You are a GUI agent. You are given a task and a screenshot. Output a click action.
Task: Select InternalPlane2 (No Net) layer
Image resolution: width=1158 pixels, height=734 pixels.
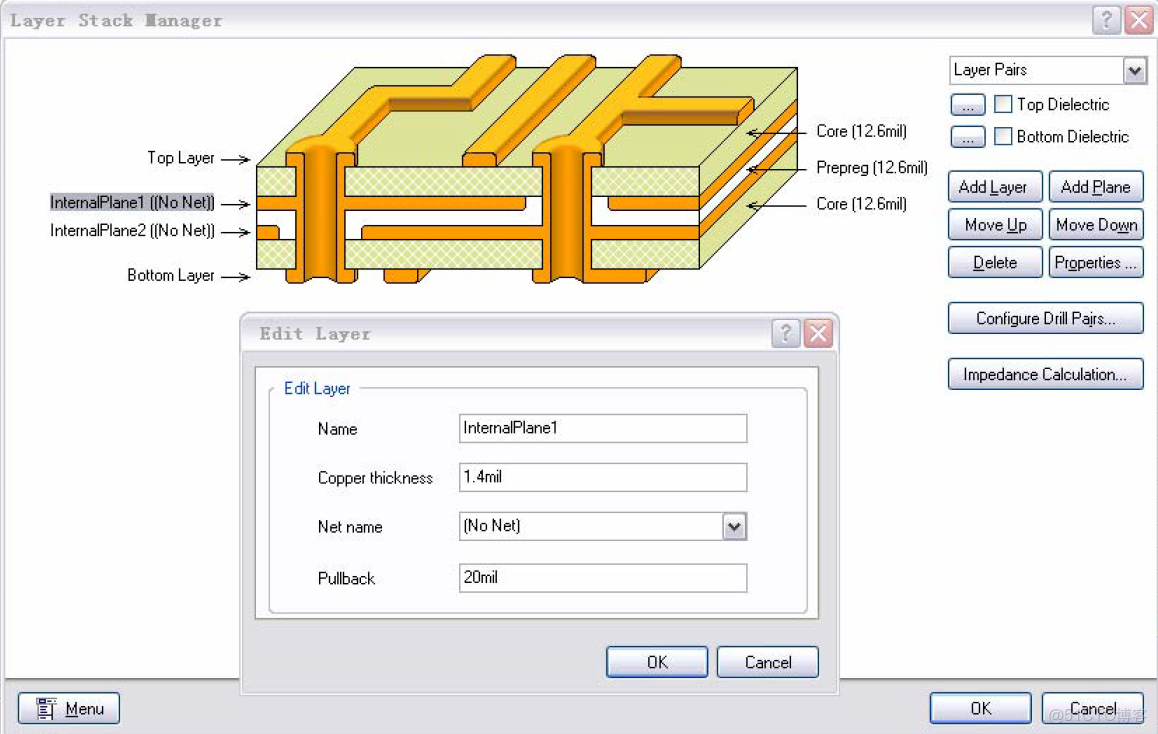tap(132, 230)
